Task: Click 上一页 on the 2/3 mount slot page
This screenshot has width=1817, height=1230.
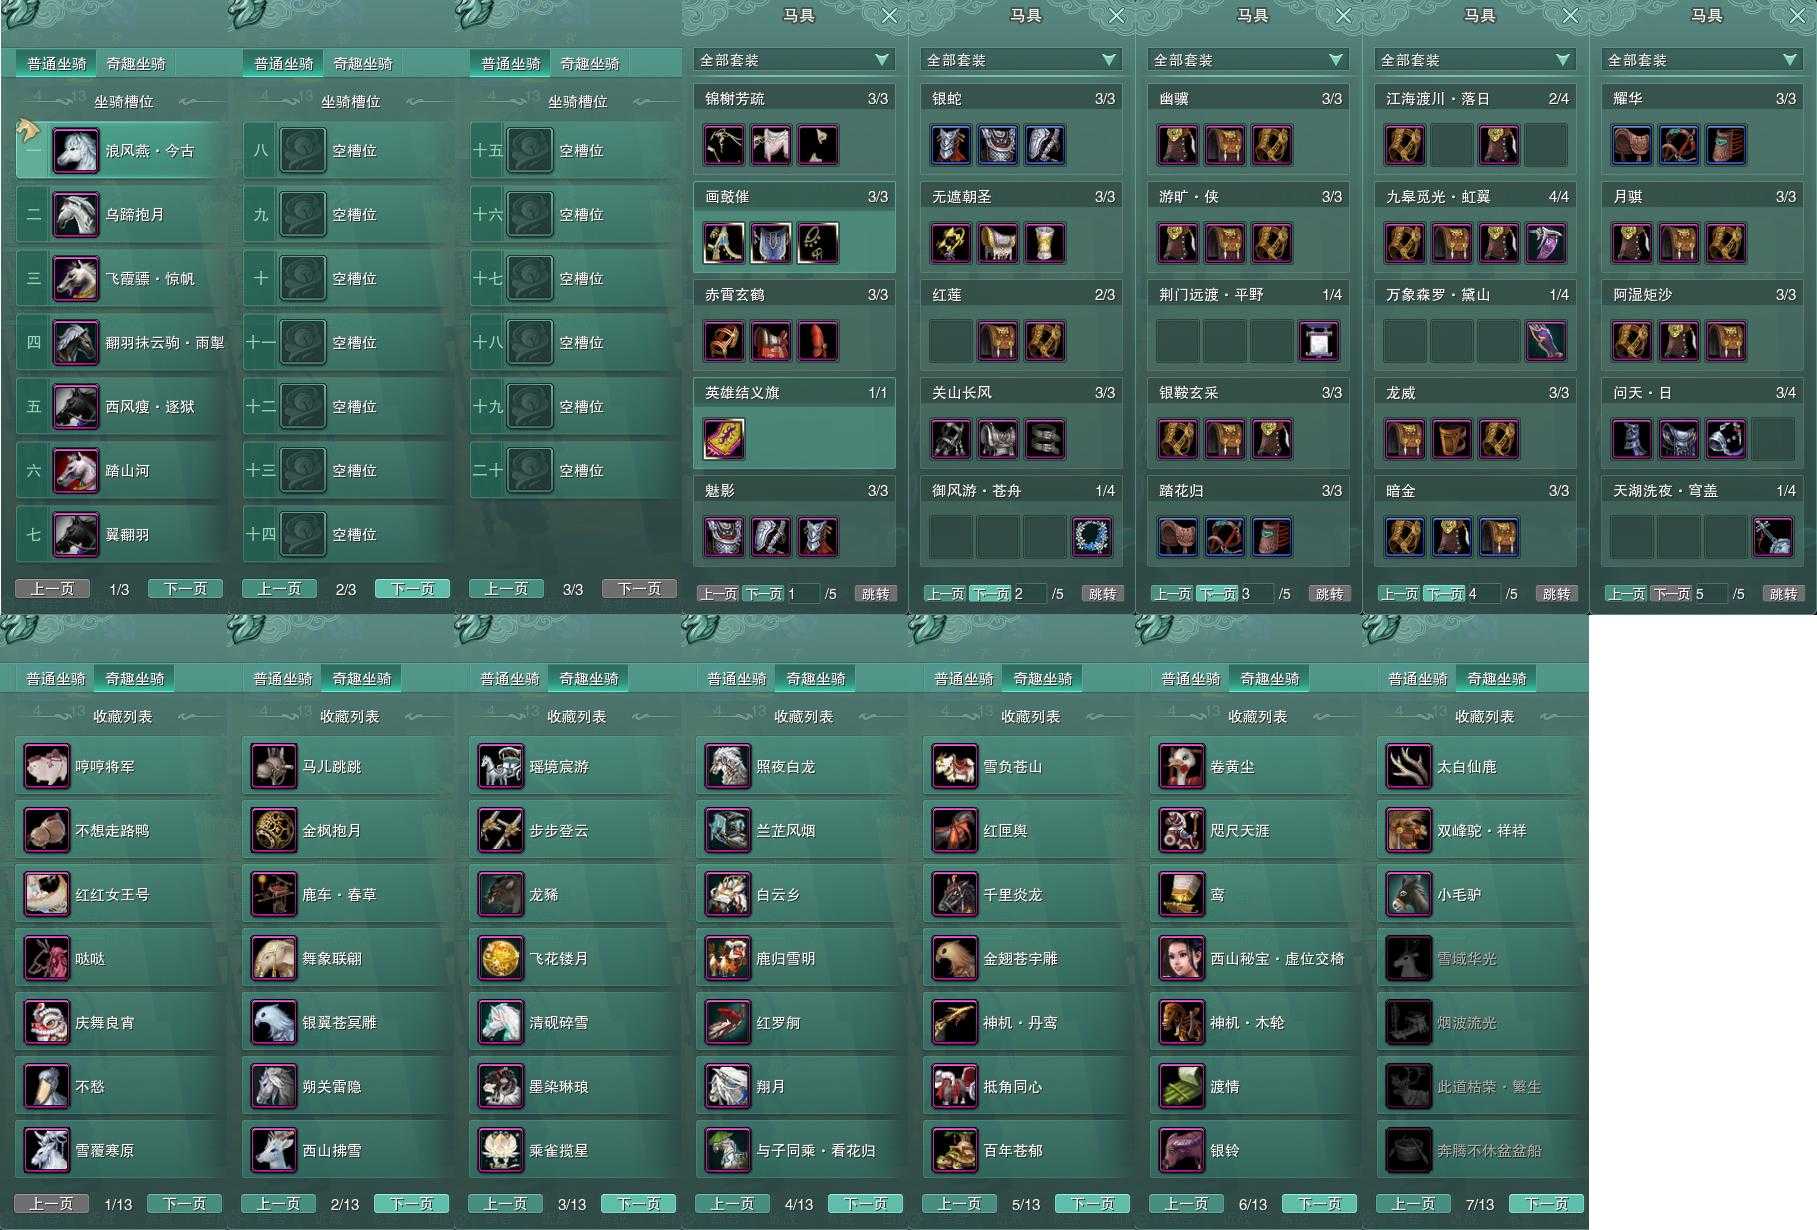Action: [x=280, y=589]
